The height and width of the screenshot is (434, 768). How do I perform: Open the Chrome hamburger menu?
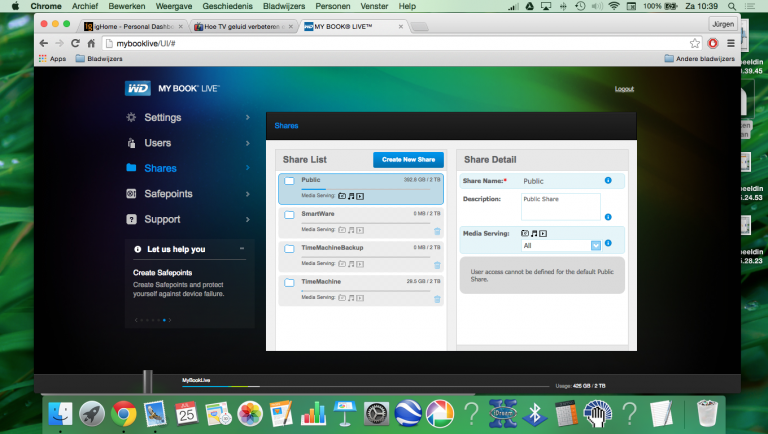point(731,43)
